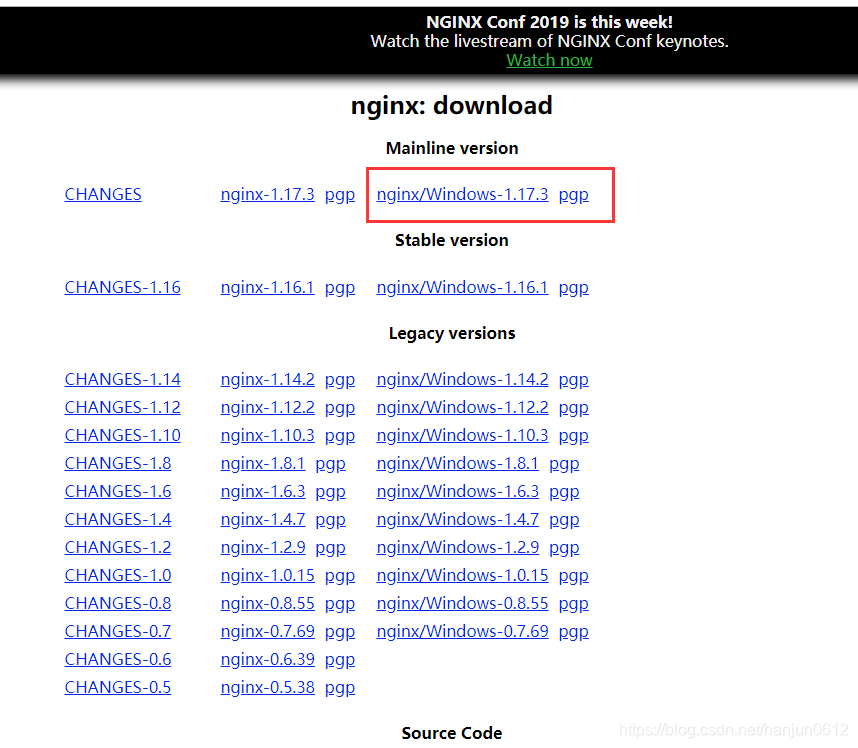Download nginx-1.17.3 source
858x748 pixels.
pos(268,194)
